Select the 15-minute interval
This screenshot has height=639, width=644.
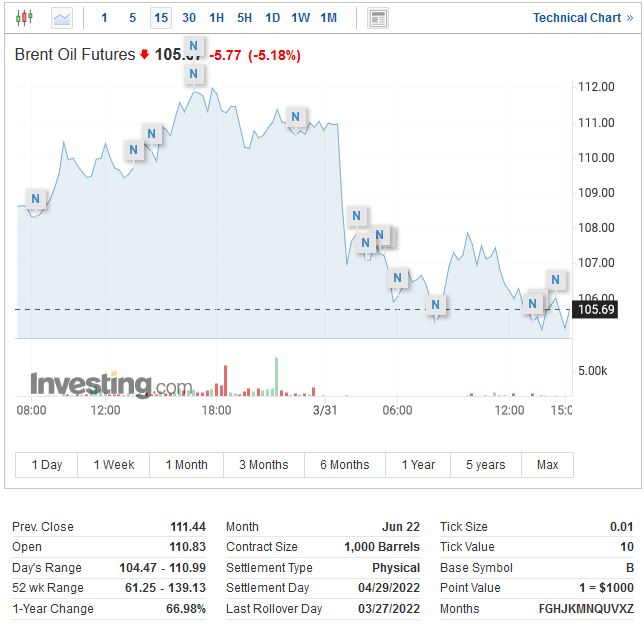click(161, 18)
